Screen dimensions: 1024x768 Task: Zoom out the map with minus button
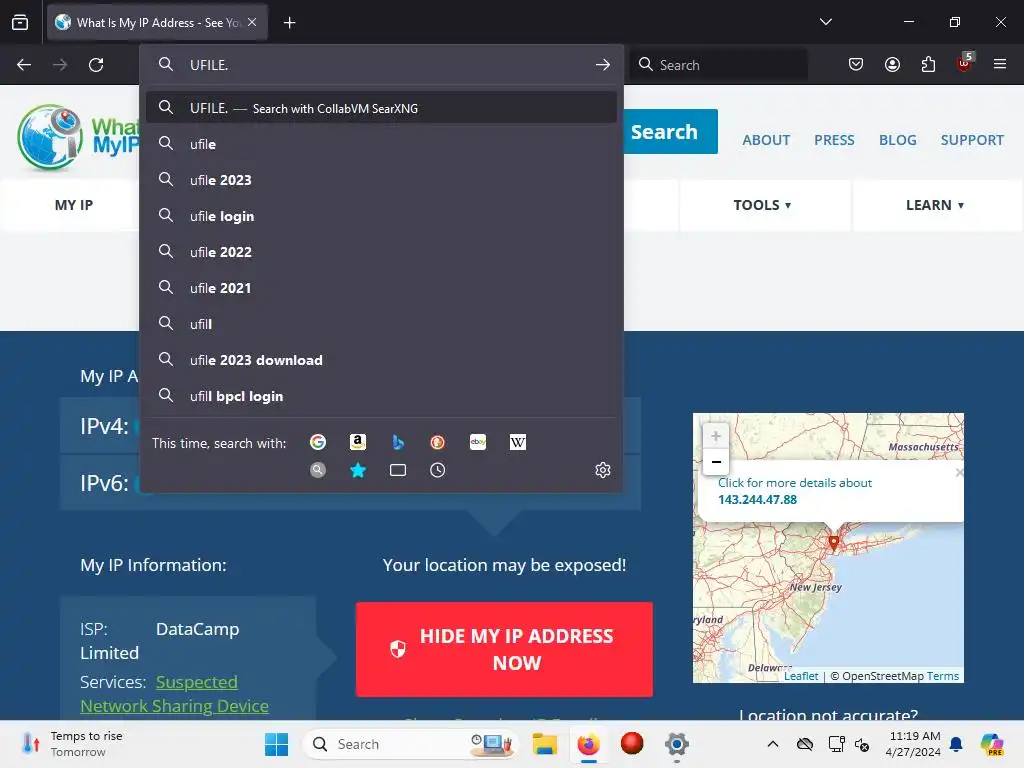(716, 462)
